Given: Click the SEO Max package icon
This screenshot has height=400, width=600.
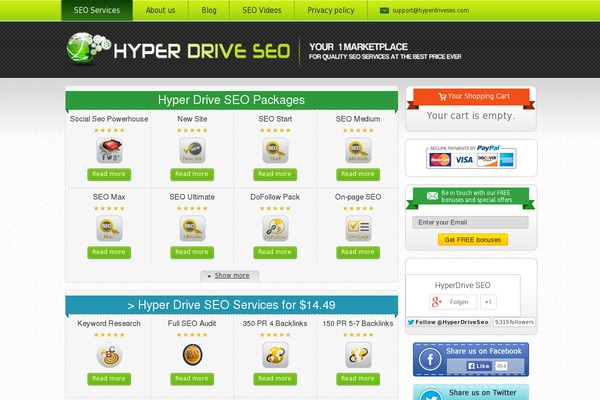Looking at the screenshot, I should click(109, 228).
